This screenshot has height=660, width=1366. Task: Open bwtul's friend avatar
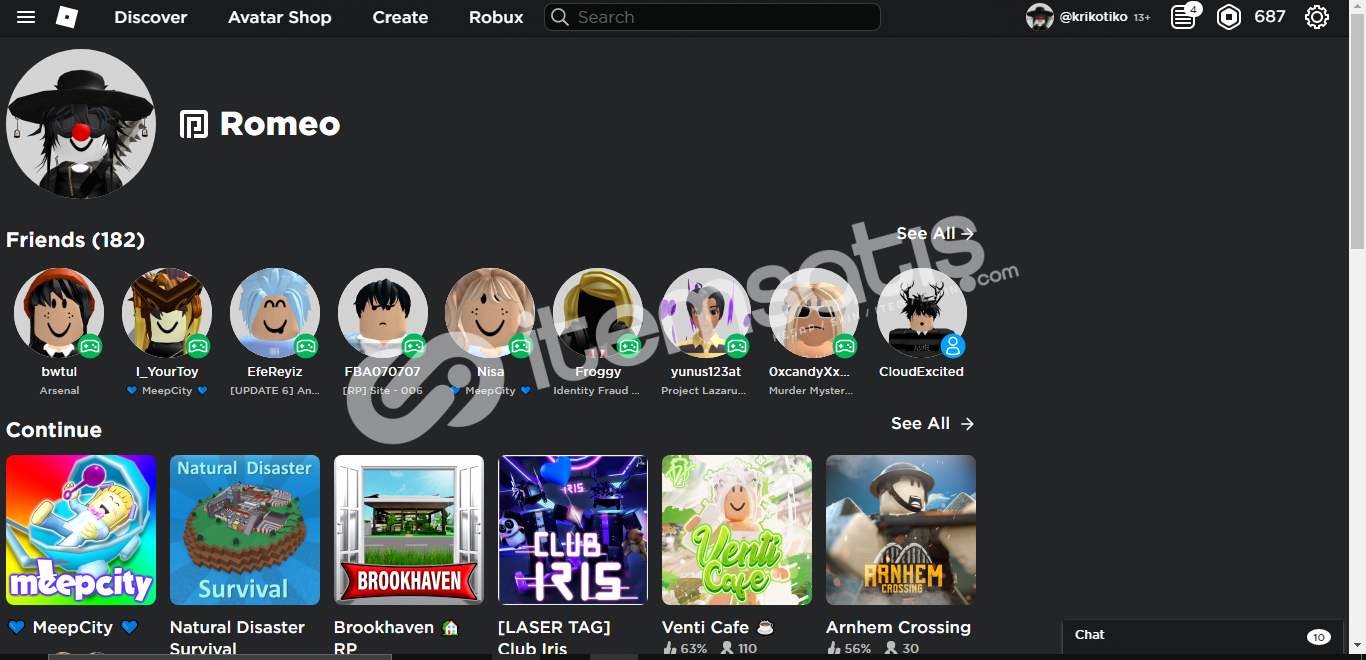click(x=59, y=313)
